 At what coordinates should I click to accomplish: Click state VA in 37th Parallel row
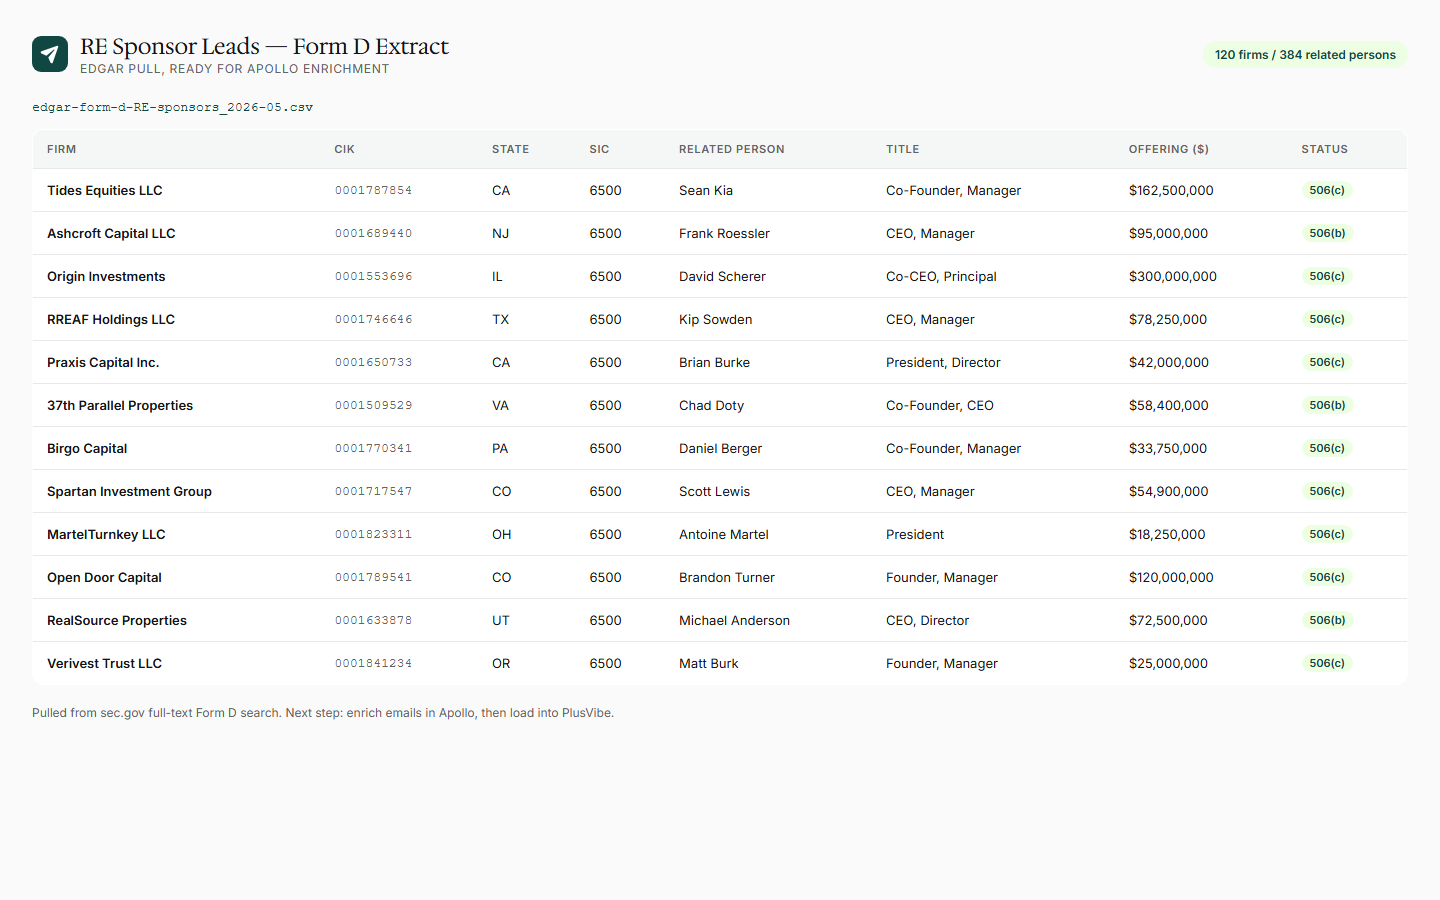[x=500, y=405]
